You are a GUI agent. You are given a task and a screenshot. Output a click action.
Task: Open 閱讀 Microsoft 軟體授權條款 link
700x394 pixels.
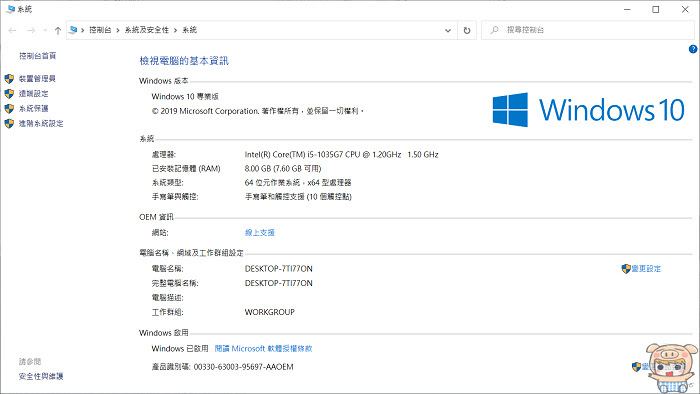click(263, 348)
